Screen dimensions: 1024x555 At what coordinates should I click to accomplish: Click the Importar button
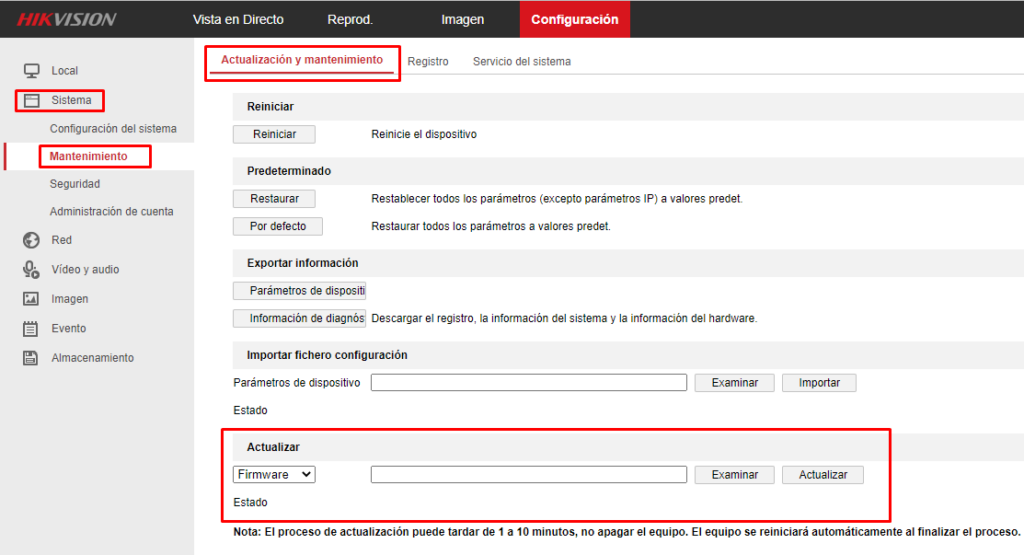(819, 383)
